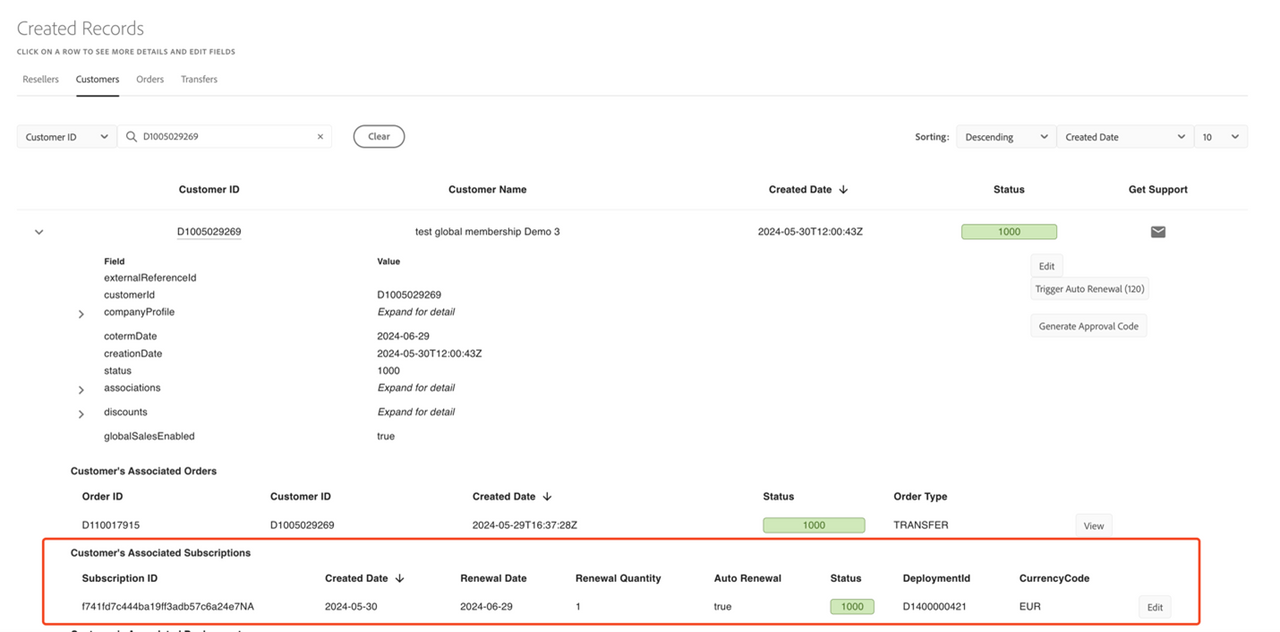Expand the associations field
1280x632 pixels.
coord(81,390)
